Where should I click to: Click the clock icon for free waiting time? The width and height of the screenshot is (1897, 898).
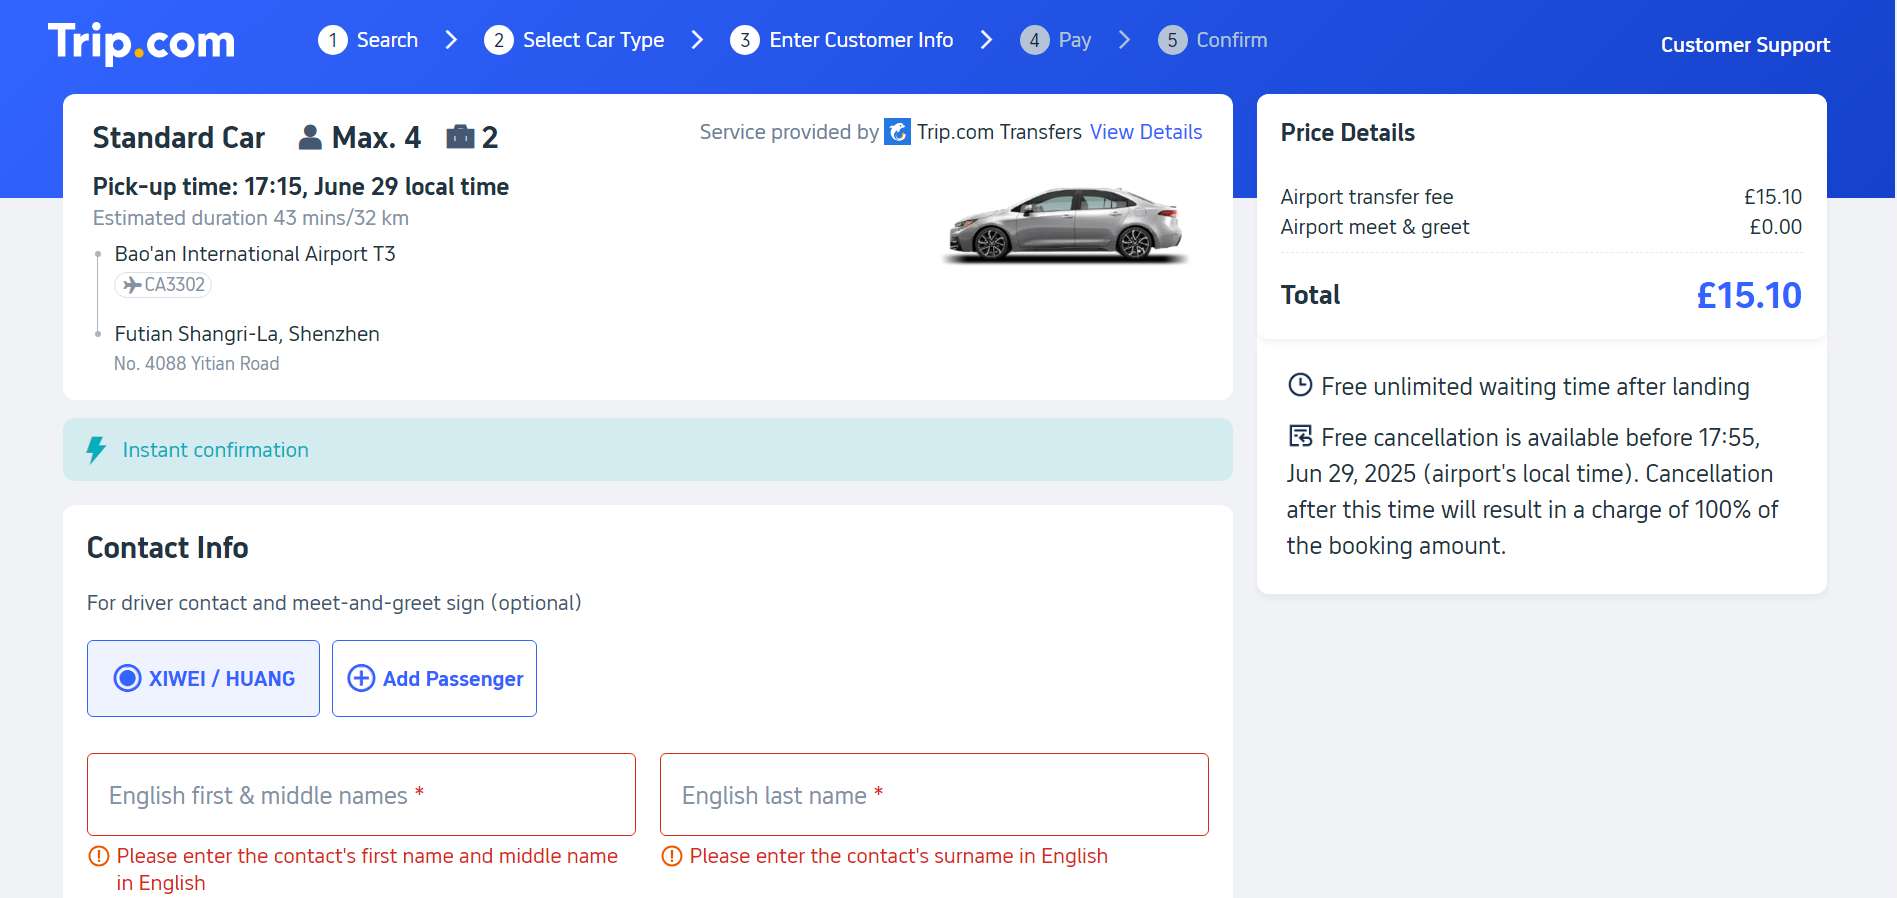click(x=1300, y=385)
